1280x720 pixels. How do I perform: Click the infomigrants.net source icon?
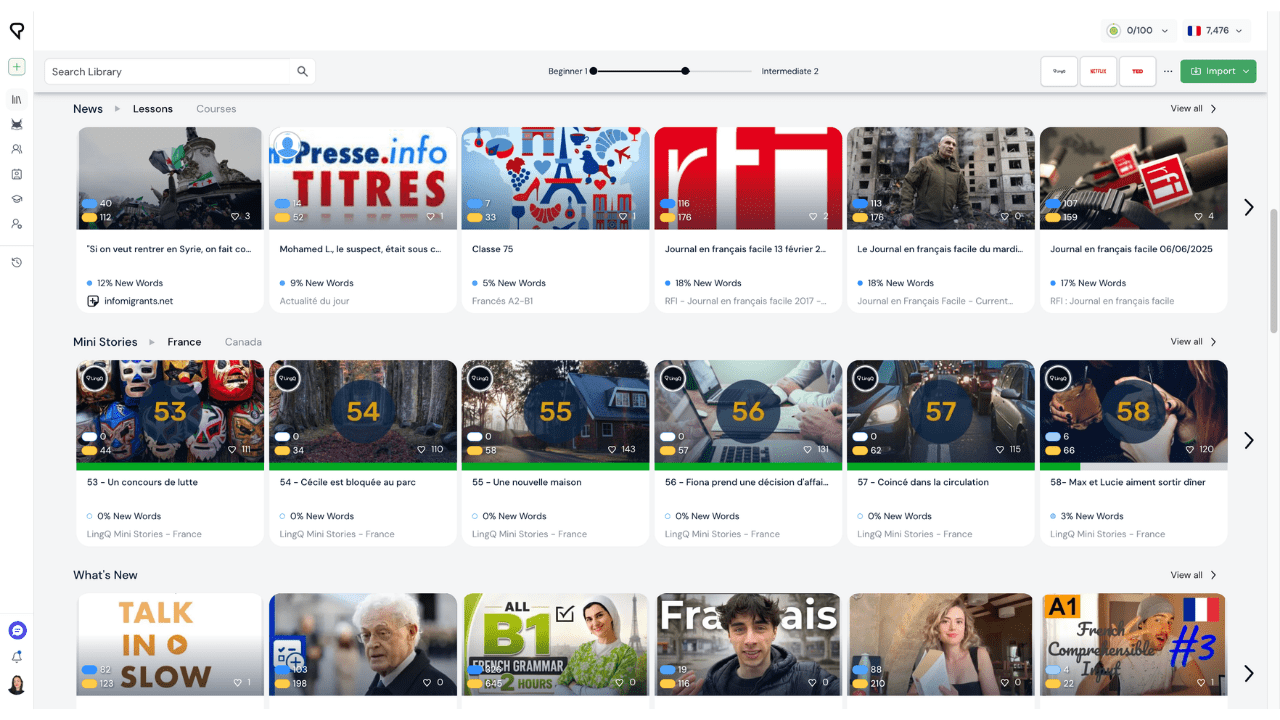pos(93,301)
